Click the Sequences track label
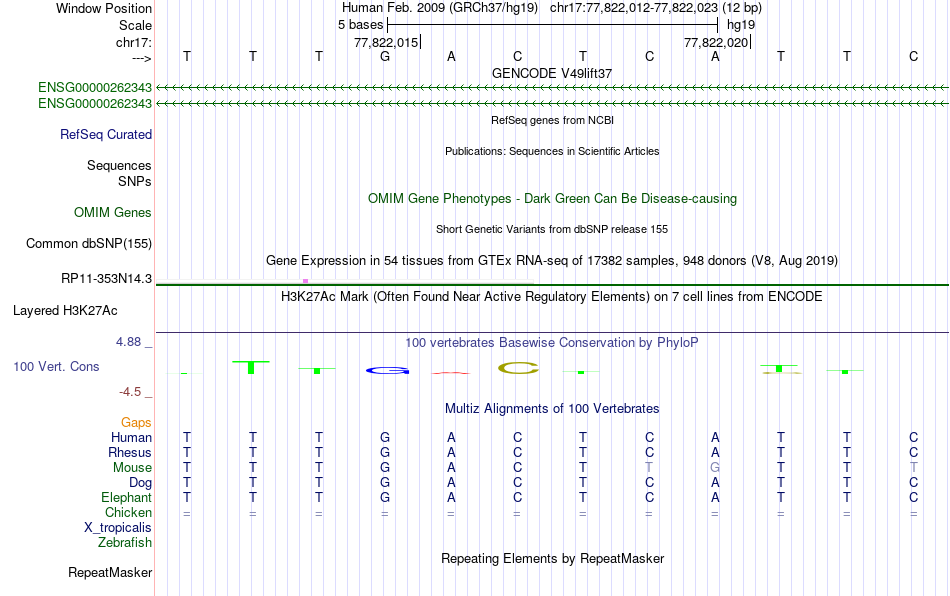Screen dimensions: 950x596 pyautogui.click(x=119, y=165)
